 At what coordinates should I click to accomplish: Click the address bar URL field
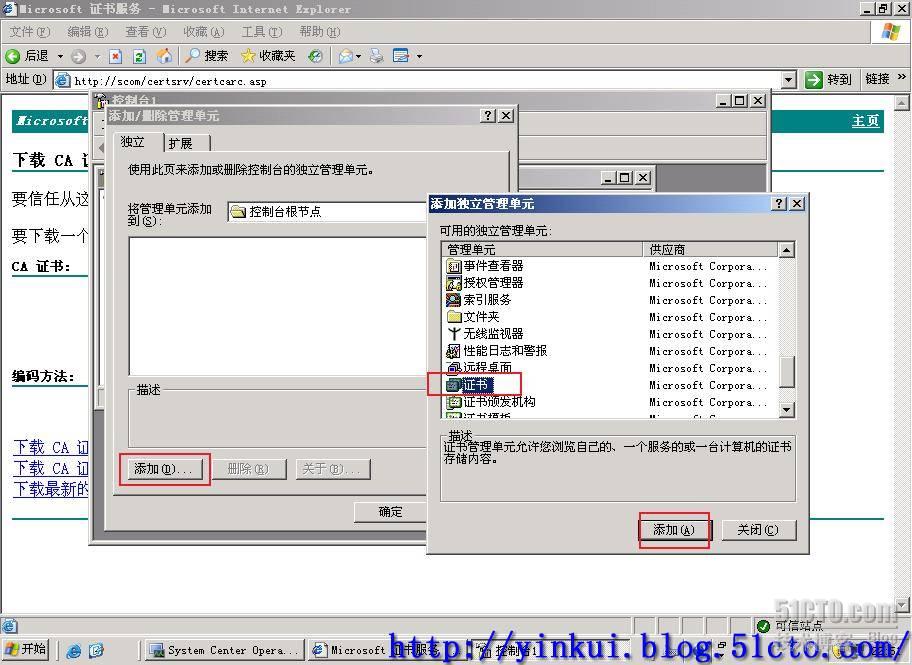418,80
